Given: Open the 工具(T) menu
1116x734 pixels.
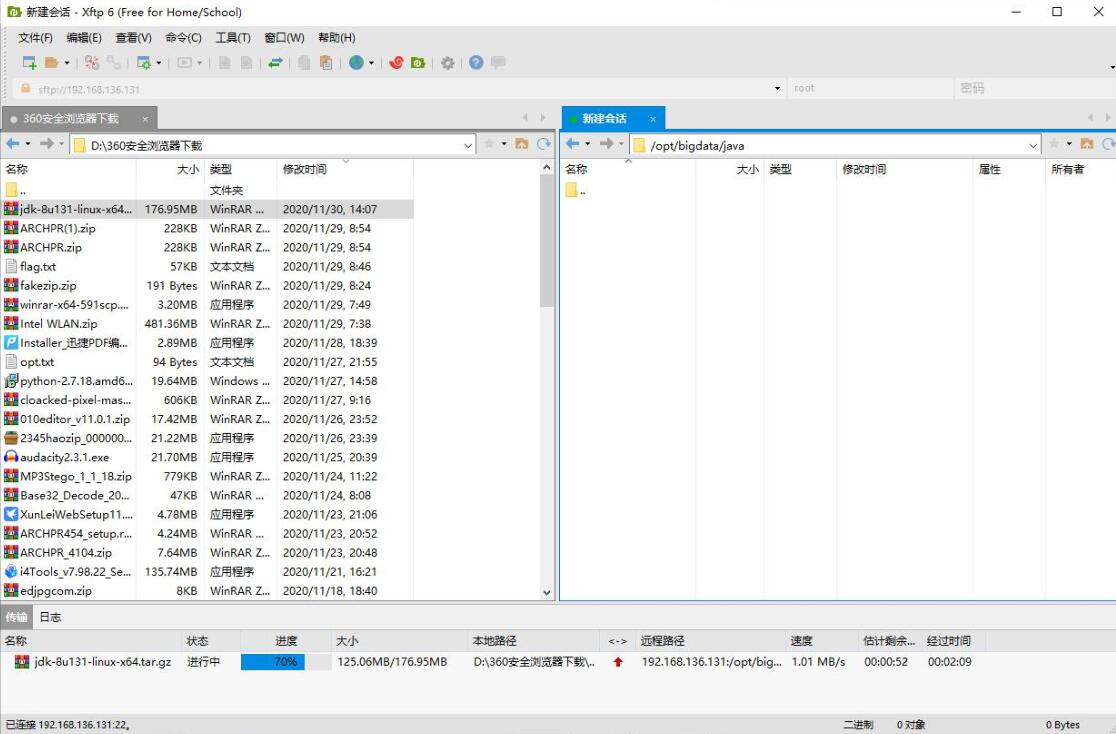Looking at the screenshot, I should 233,38.
